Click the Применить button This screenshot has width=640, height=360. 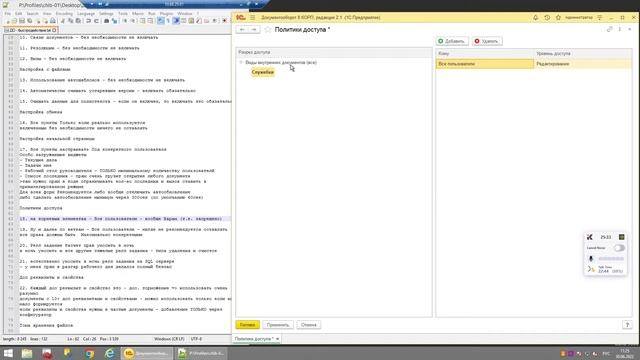[278, 325]
